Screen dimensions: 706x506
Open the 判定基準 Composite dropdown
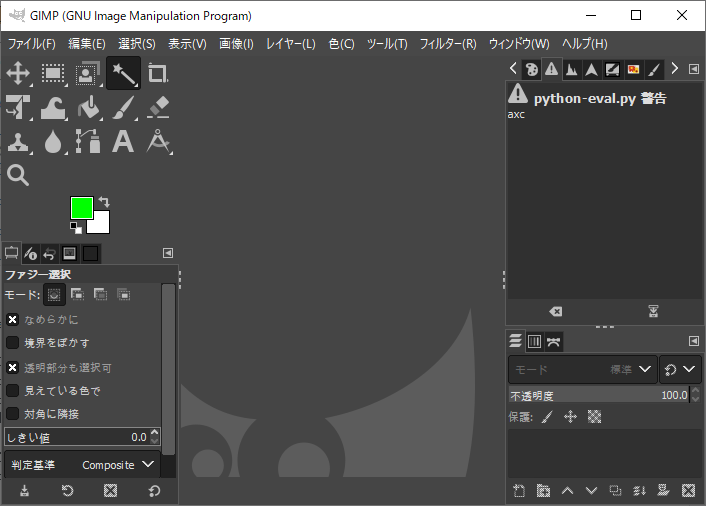(x=82, y=465)
